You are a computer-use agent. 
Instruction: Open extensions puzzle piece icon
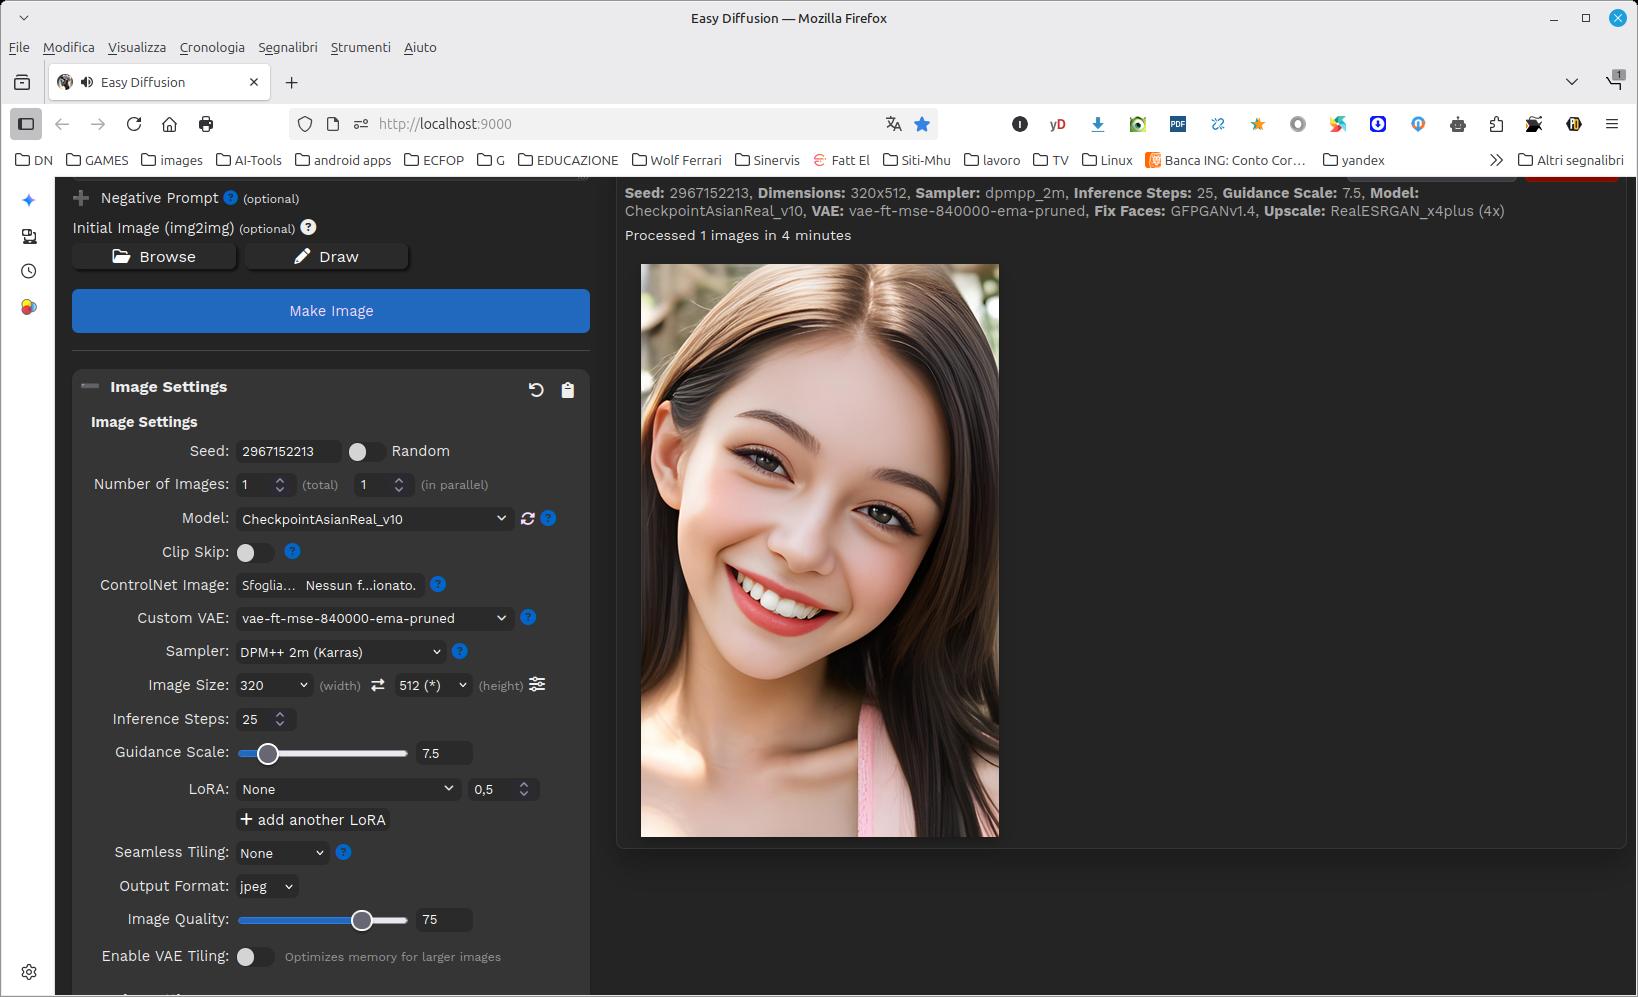(x=1496, y=124)
